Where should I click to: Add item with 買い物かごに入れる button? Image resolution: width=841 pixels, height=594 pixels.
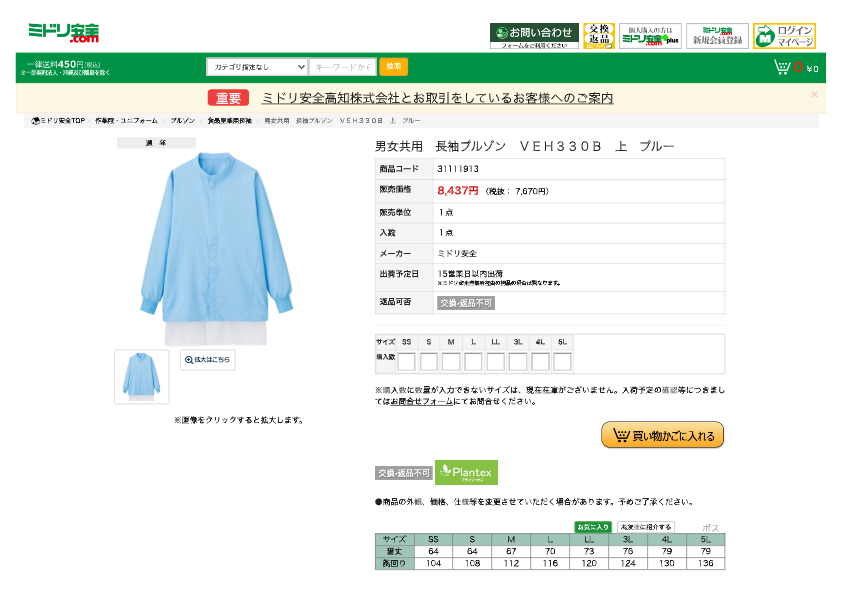click(x=662, y=435)
